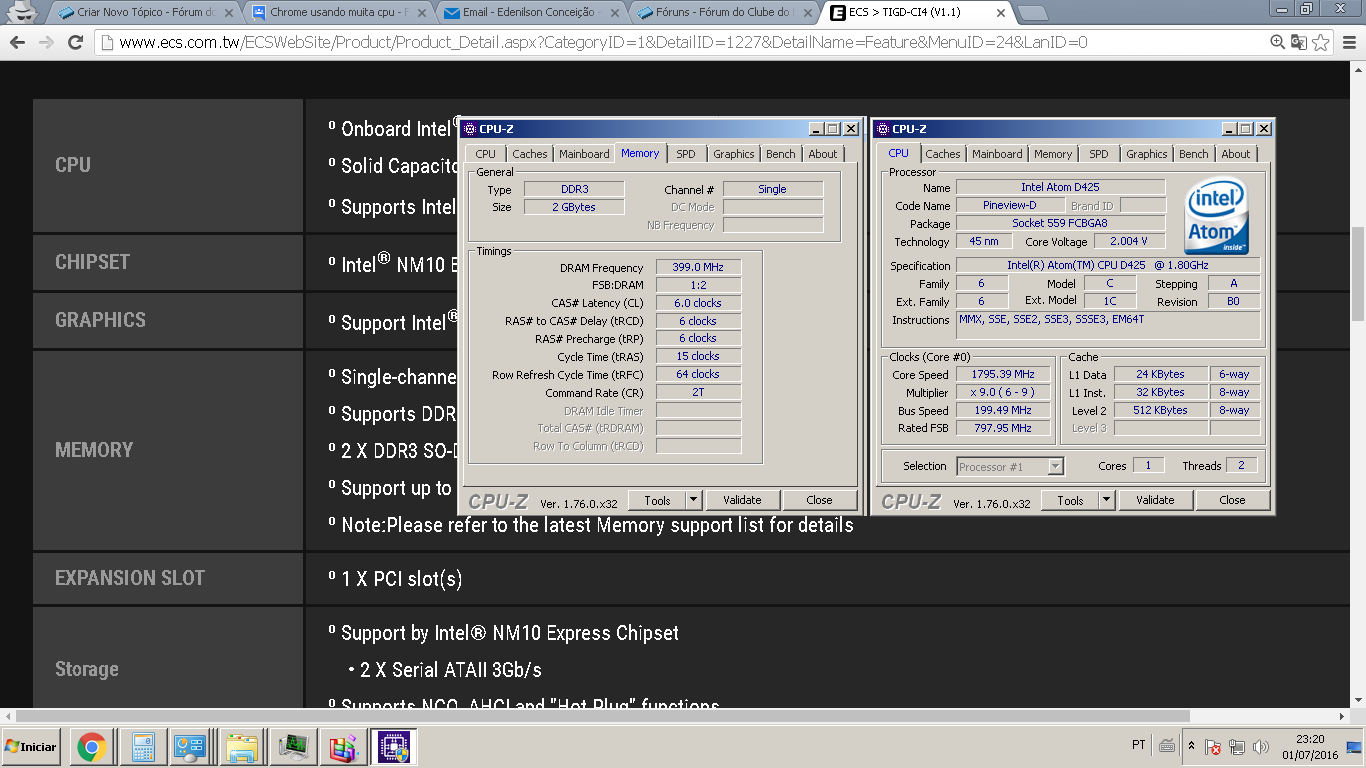Viewport: 1366px width, 768px height.
Task: Click Close button in right CPU-Z window
Action: coord(1232,500)
